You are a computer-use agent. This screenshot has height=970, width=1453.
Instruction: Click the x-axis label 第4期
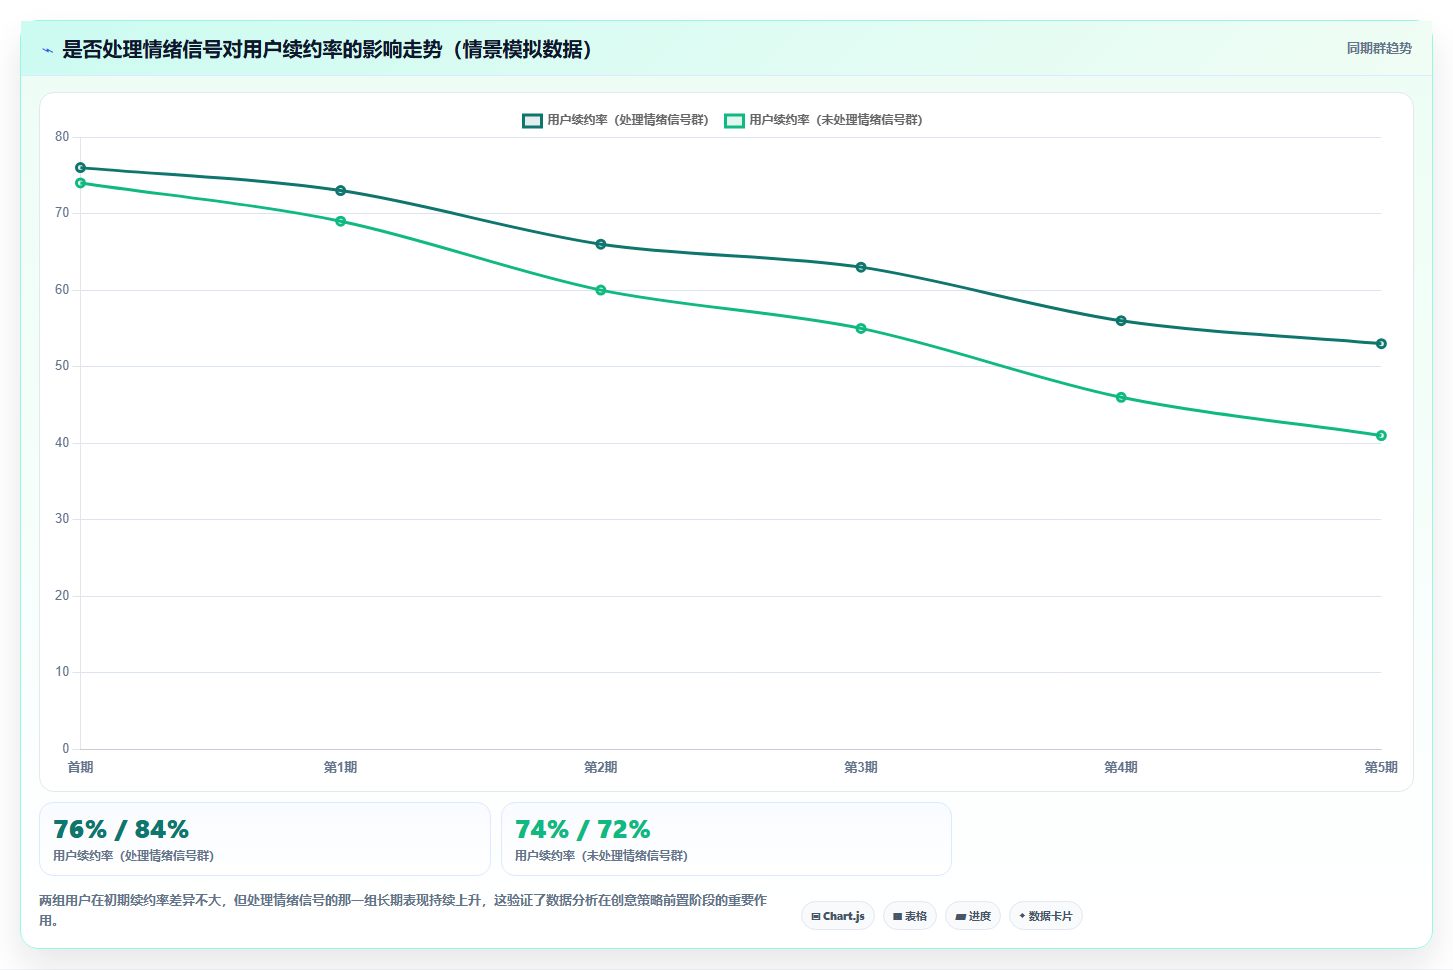coord(1121,767)
